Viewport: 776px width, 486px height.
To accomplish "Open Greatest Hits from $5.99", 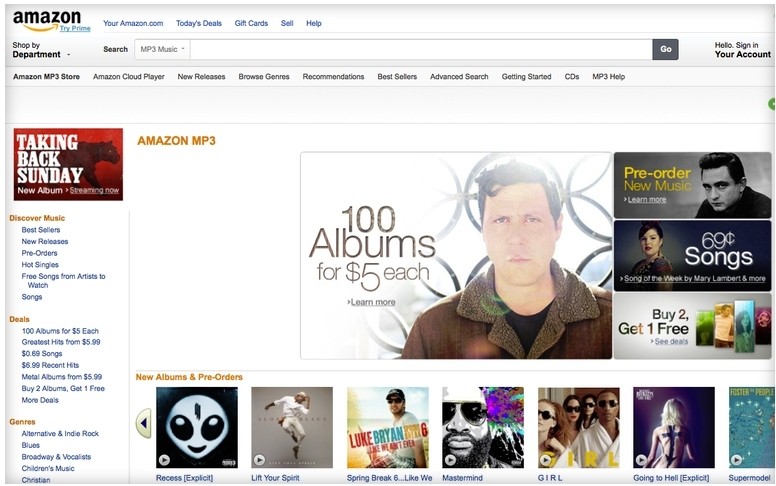I will pos(61,342).
